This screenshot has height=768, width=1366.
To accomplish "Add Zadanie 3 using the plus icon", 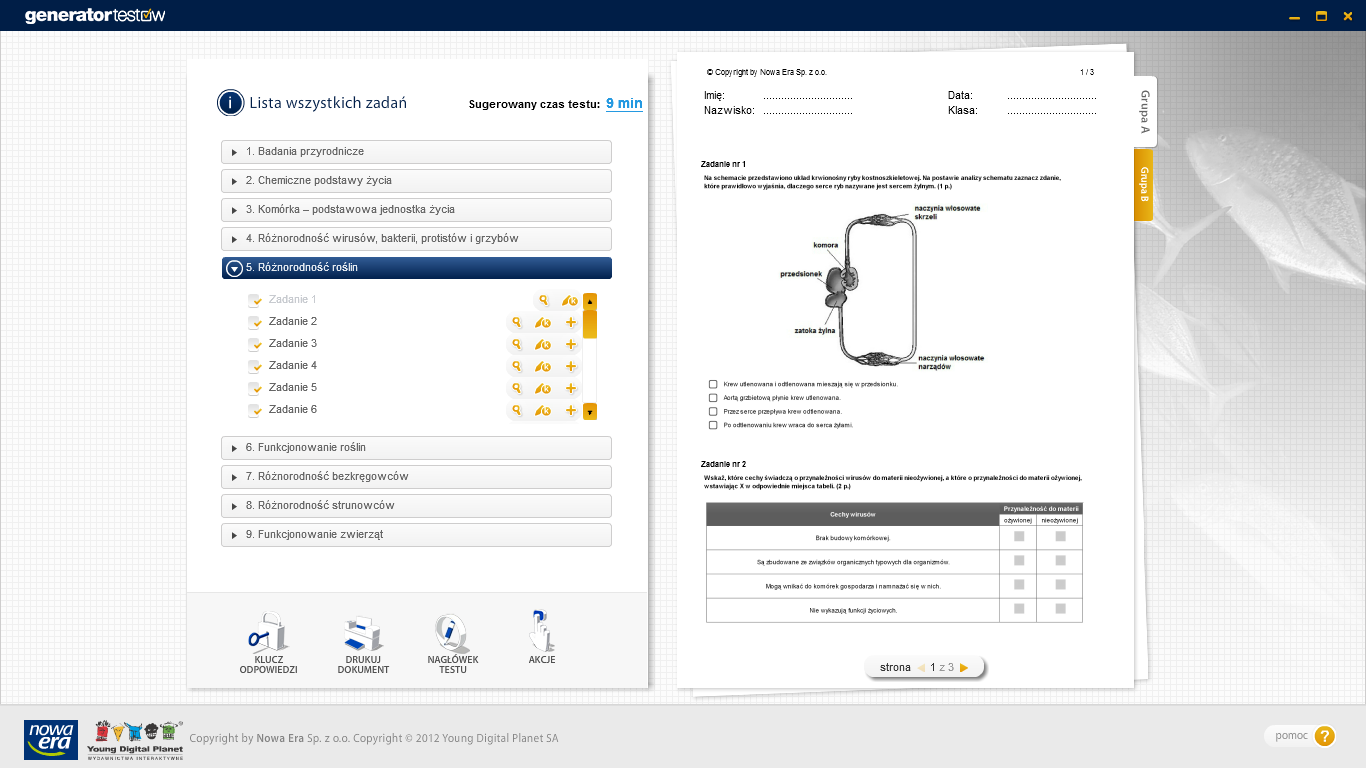I will [571, 344].
